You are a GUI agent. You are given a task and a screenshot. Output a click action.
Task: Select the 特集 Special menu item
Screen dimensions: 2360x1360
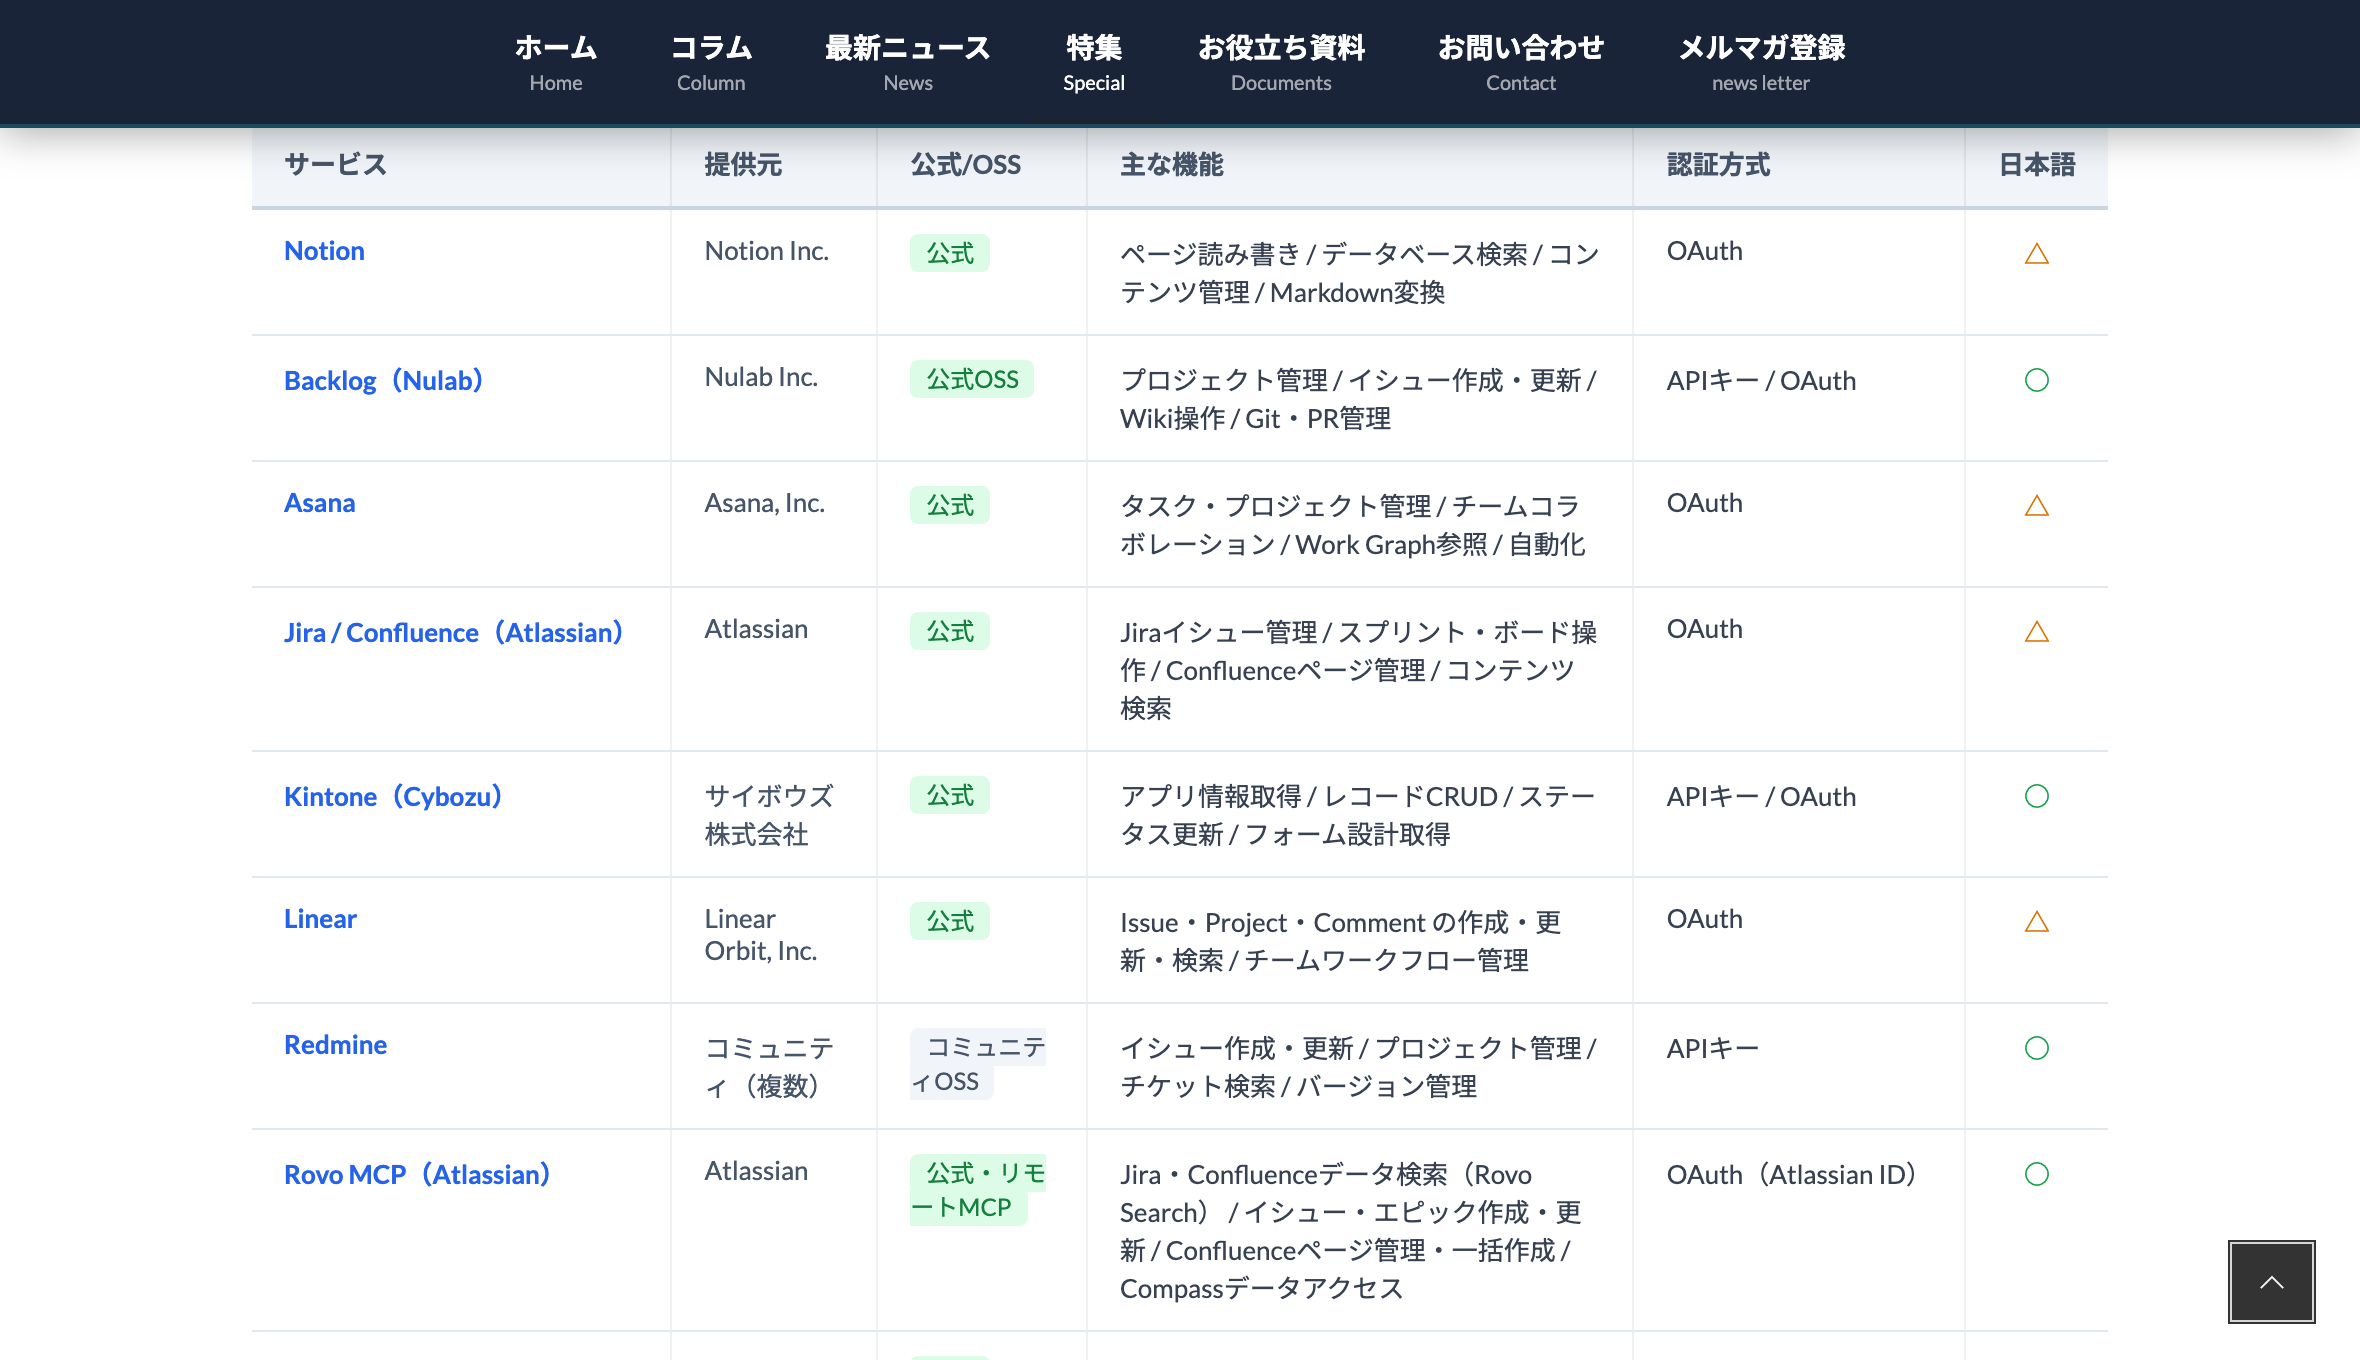coord(1094,62)
